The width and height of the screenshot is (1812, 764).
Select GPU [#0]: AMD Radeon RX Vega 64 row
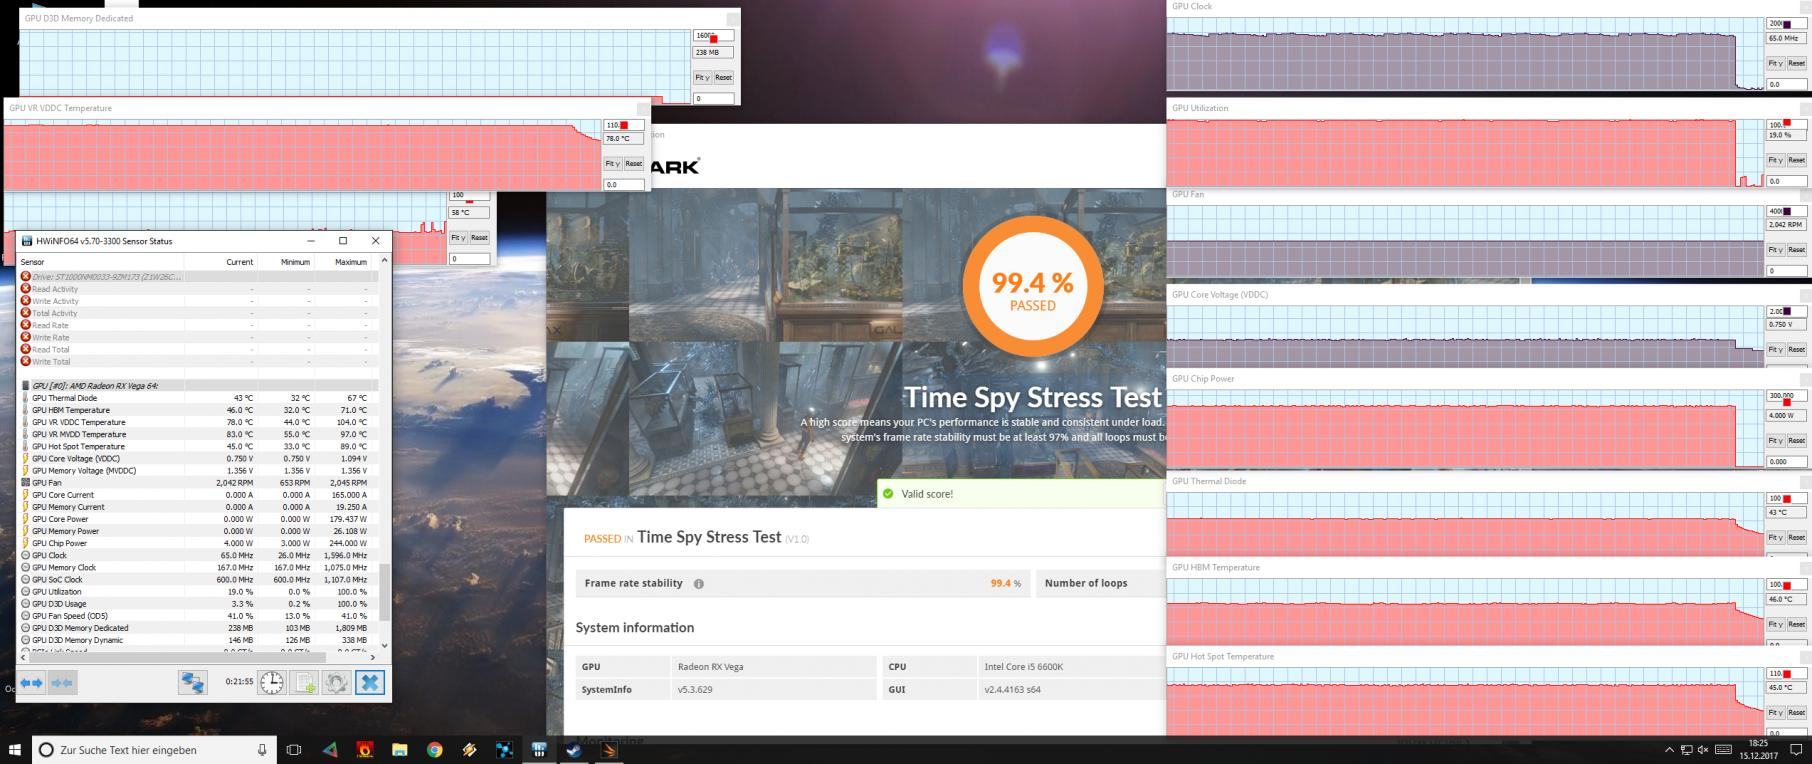coord(198,386)
